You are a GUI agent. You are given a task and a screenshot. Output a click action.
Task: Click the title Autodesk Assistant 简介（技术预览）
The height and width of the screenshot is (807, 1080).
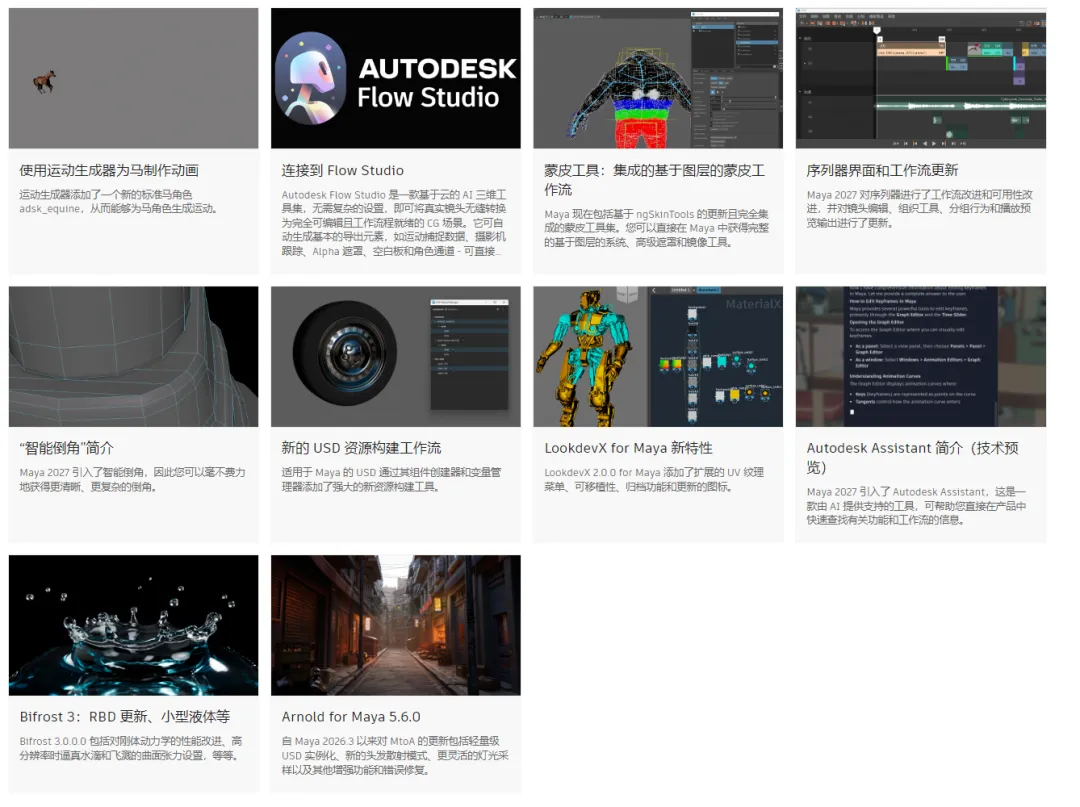click(x=913, y=457)
